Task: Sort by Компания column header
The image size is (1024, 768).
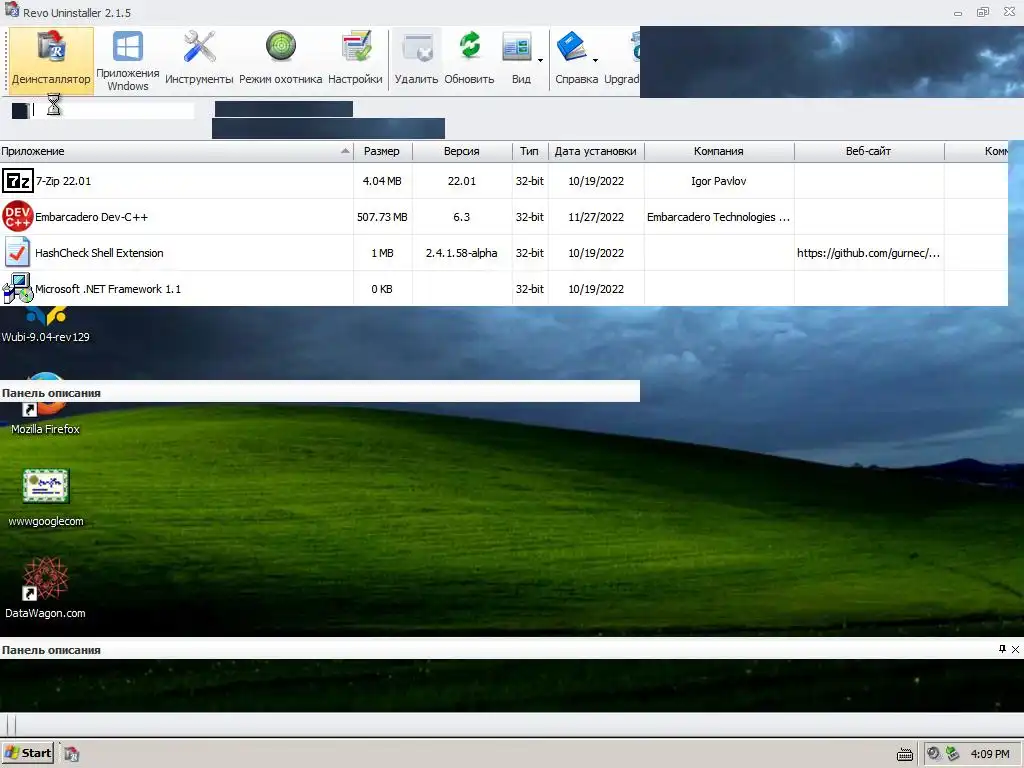Action: 719,152
